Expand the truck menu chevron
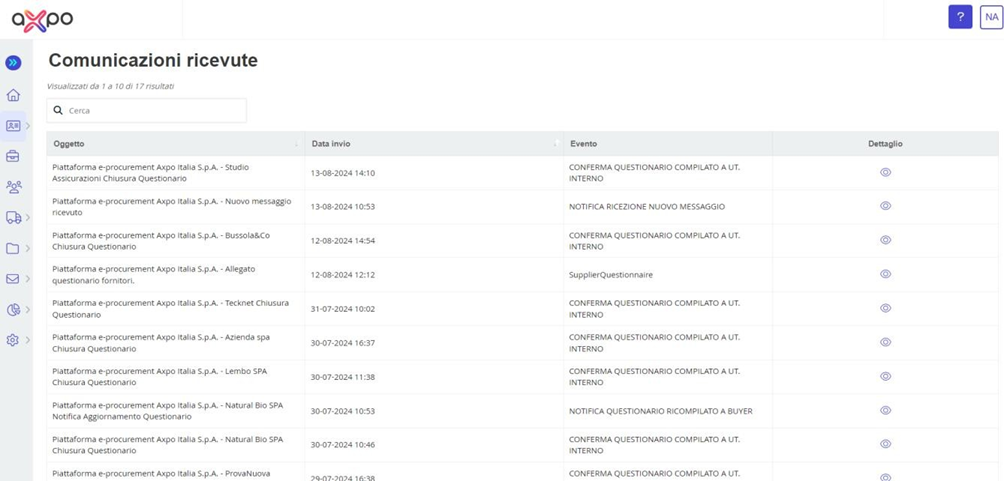 pyautogui.click(x=28, y=217)
